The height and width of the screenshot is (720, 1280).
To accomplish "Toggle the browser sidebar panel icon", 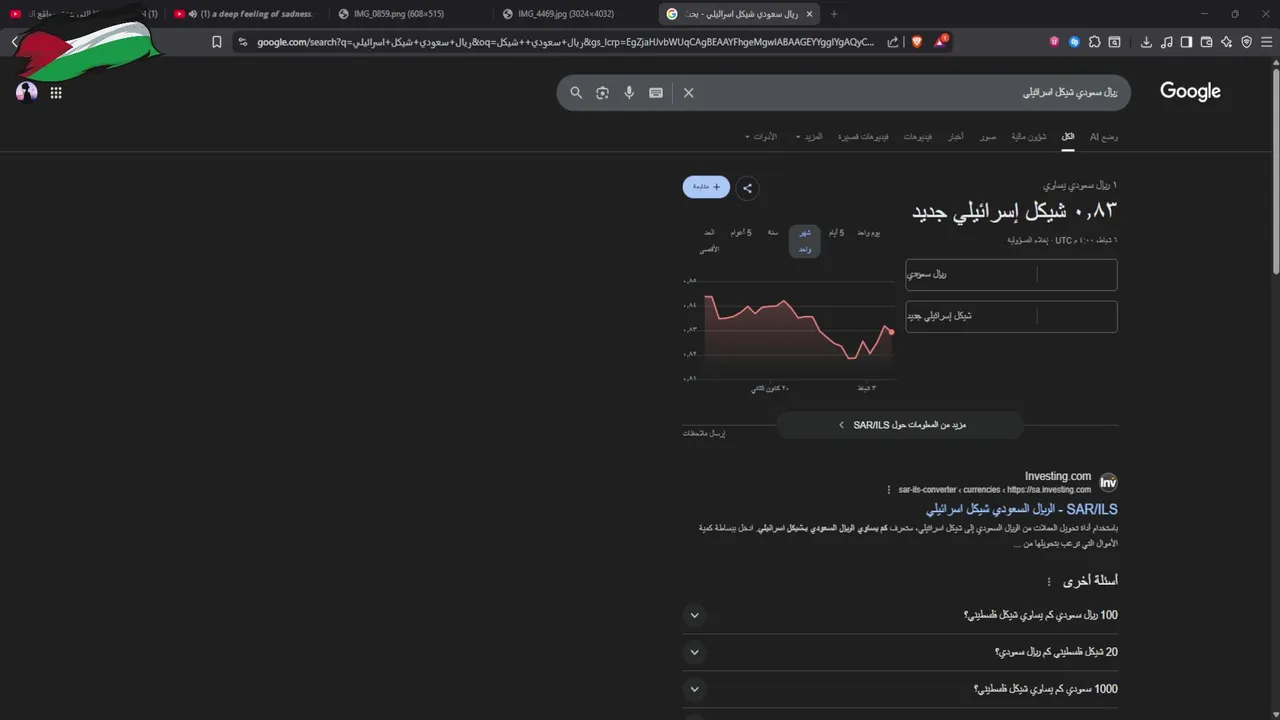I will pyautogui.click(x=1186, y=42).
